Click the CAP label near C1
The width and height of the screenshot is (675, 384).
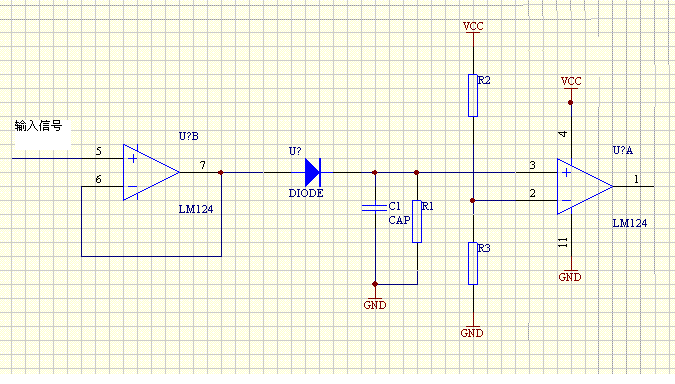point(399,220)
